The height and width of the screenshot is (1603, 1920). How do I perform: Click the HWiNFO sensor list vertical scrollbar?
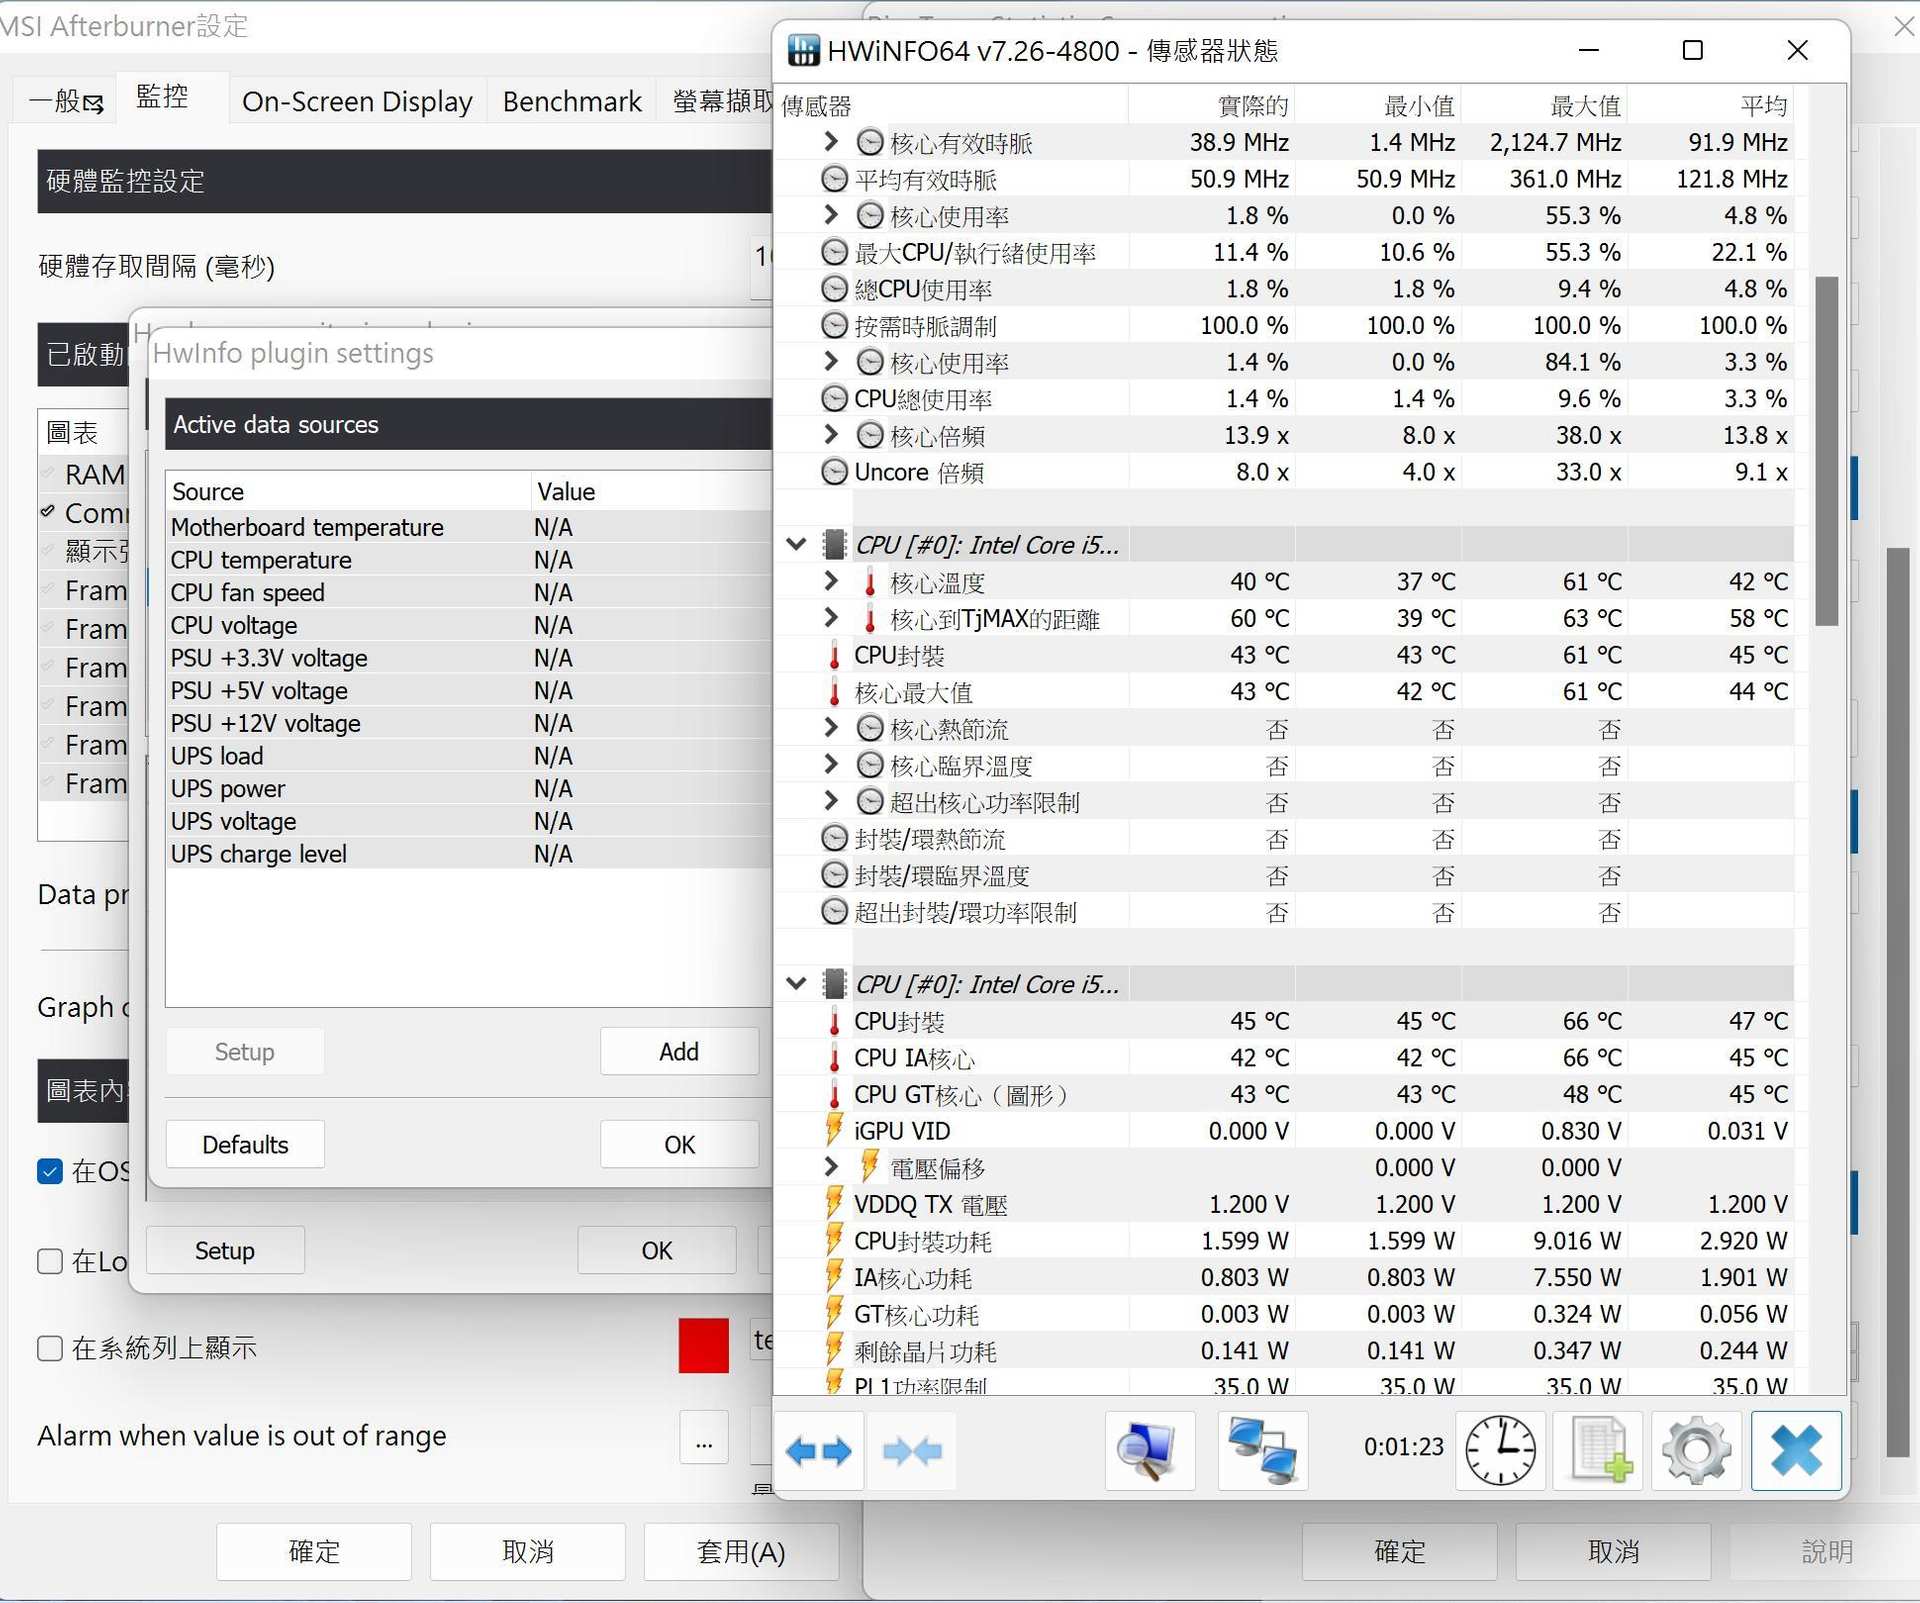1826,450
